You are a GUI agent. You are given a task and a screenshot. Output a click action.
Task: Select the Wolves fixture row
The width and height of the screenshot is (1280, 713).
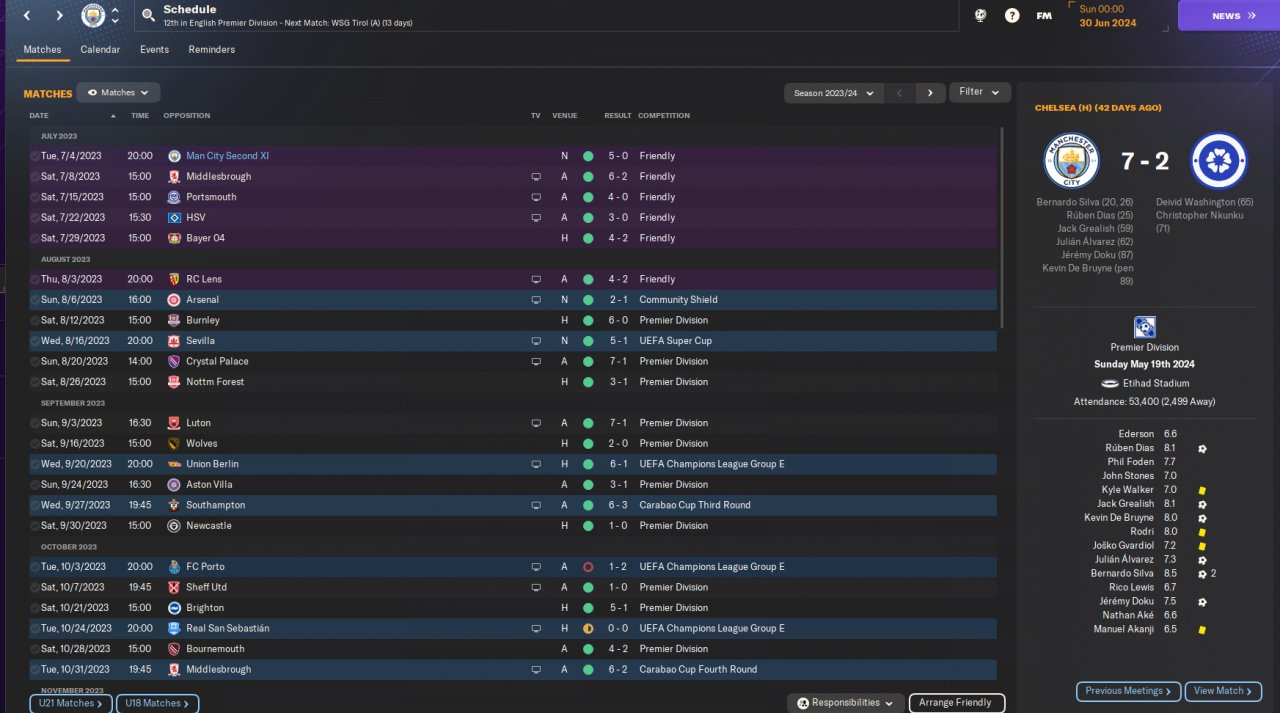(x=513, y=444)
